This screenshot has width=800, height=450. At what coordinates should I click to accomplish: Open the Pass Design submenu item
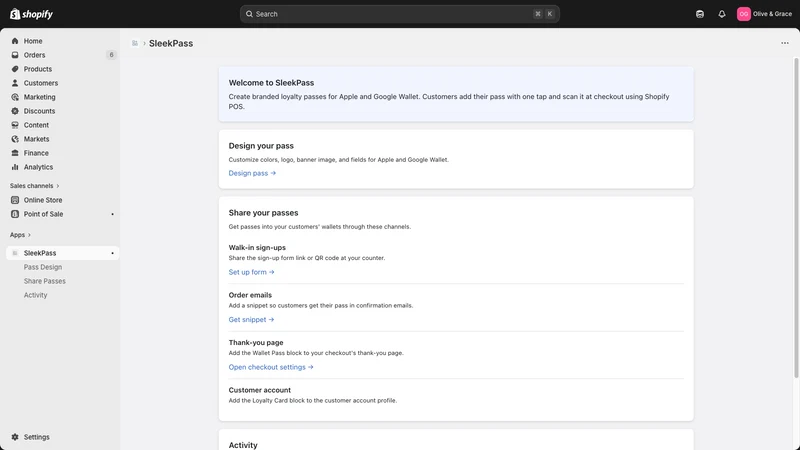pos(43,267)
